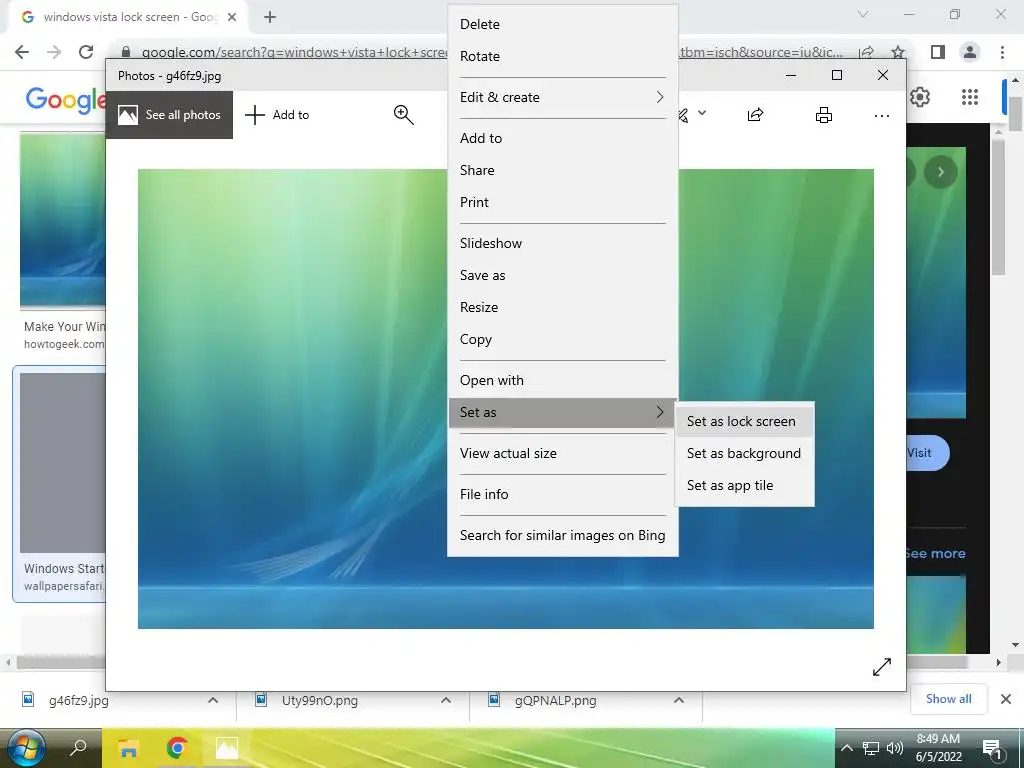Open File Explorer from the taskbar
Image resolution: width=1024 pixels, height=768 pixels.
[129, 748]
